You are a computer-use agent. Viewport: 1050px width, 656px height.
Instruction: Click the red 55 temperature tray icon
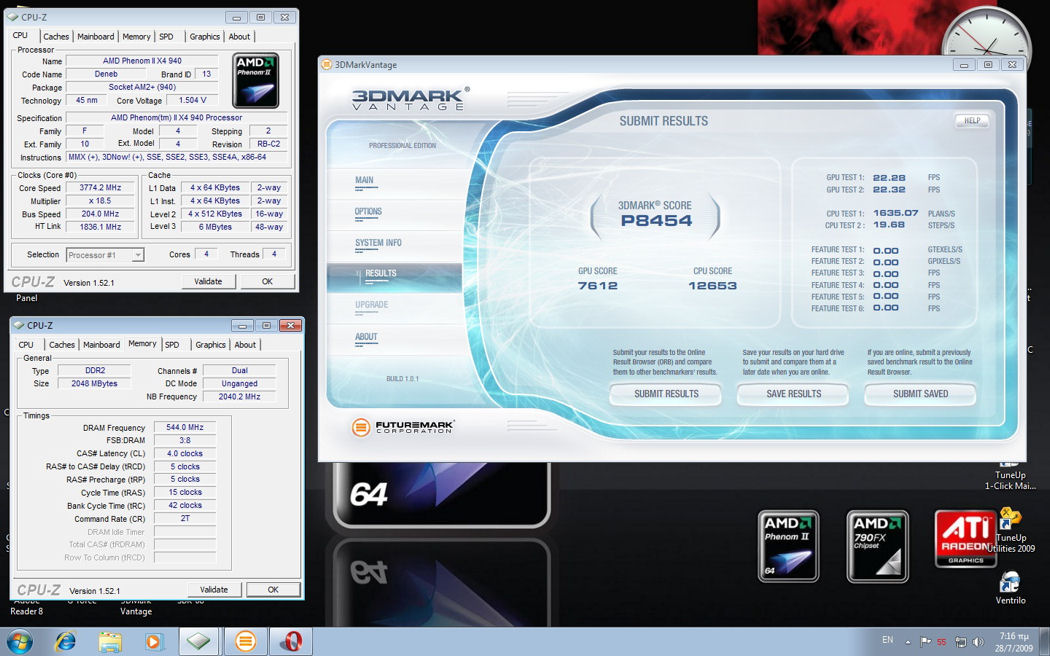942,641
